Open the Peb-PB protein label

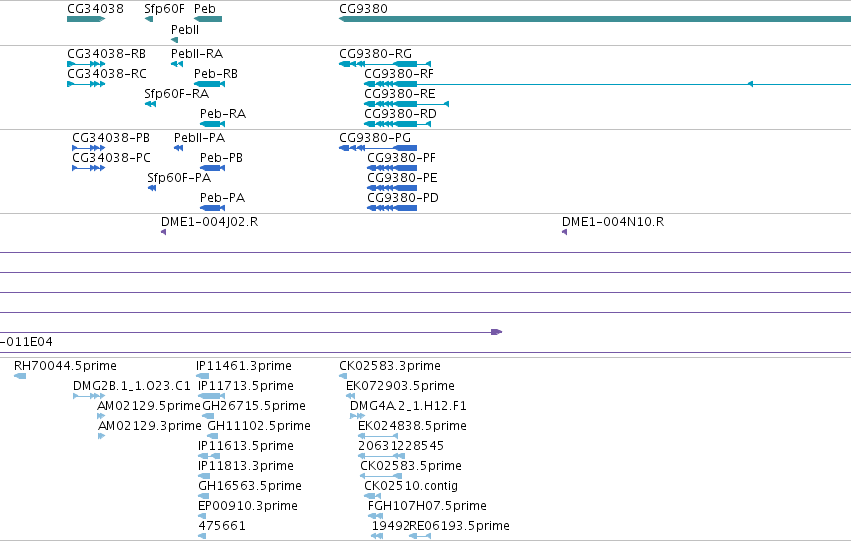(x=221, y=158)
